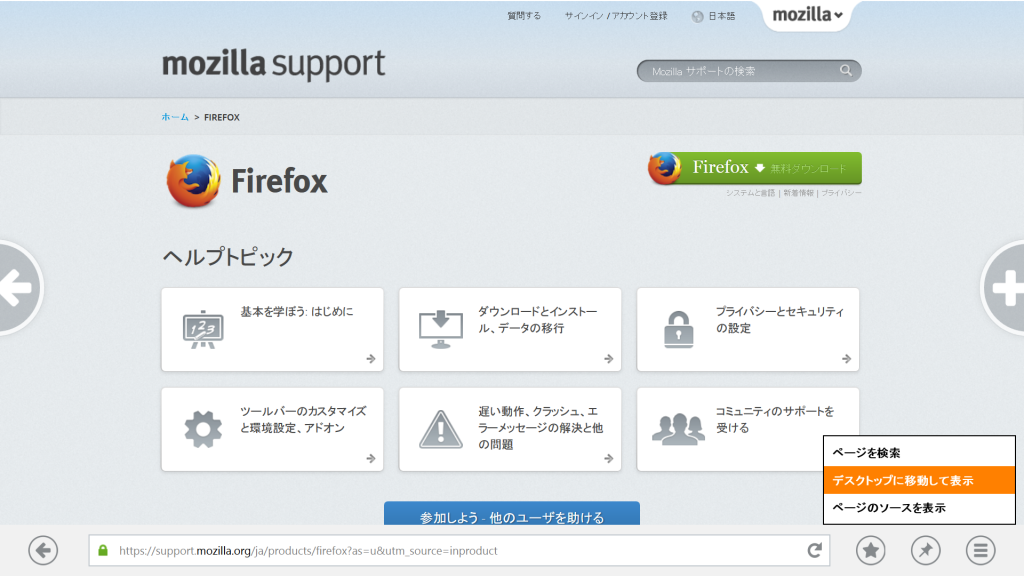Select ページを検索 from the menu
The height and width of the screenshot is (576, 1024).
[919, 453]
